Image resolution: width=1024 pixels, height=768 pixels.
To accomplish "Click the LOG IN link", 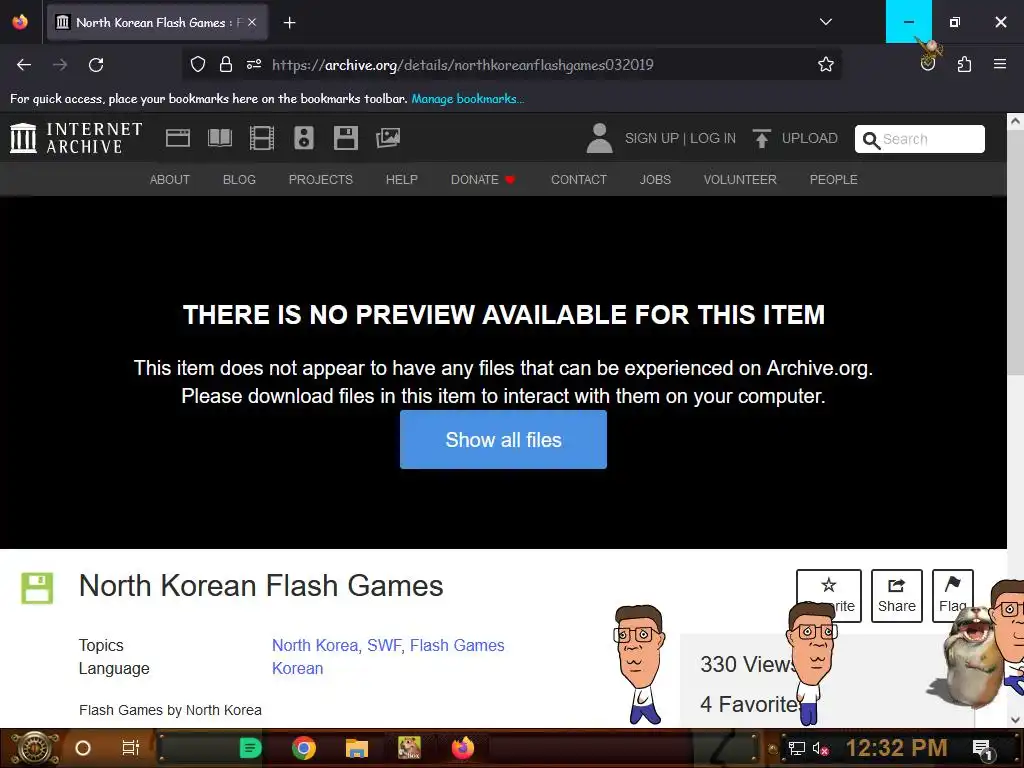I will (x=712, y=138).
